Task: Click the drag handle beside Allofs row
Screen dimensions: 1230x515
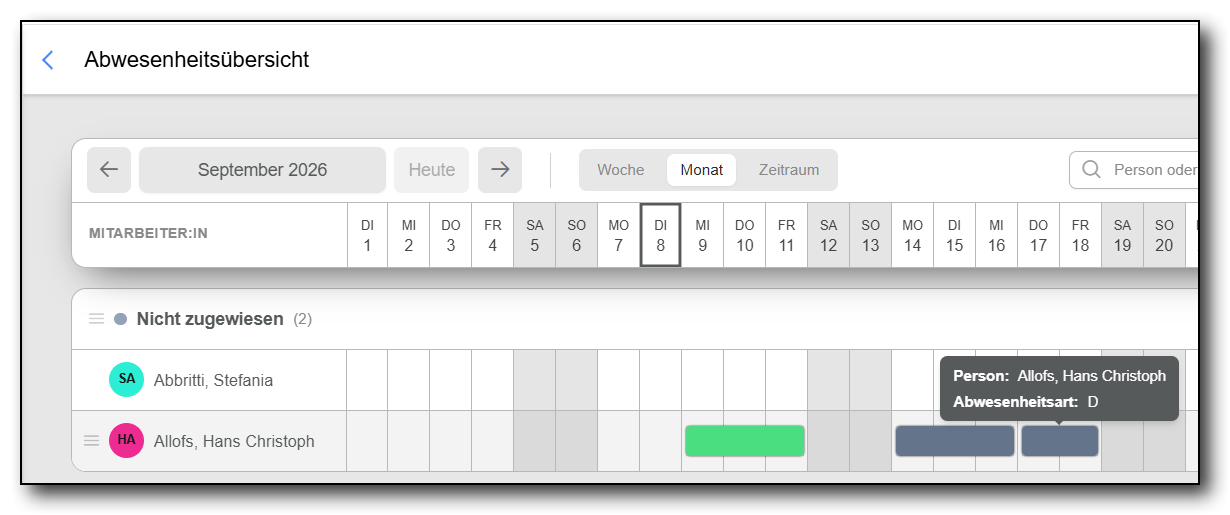Action: (92, 441)
